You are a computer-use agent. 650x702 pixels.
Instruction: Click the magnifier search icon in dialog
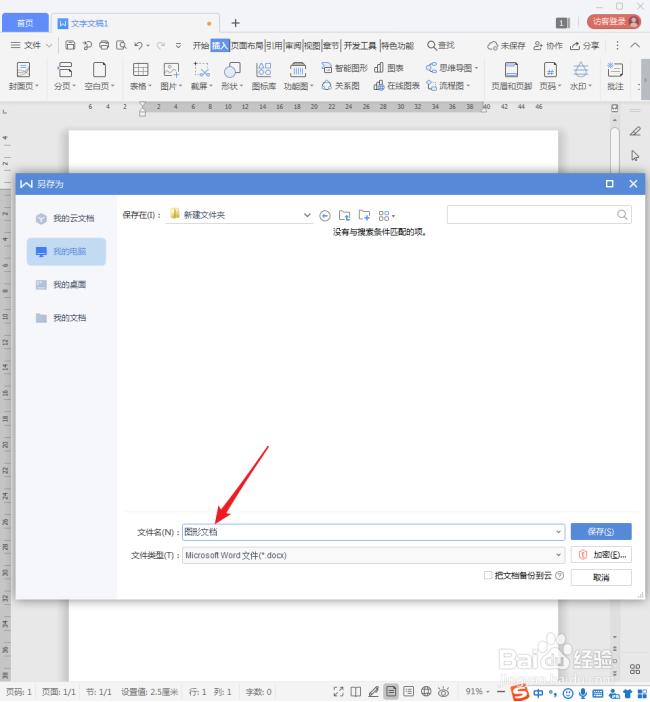[x=622, y=215]
